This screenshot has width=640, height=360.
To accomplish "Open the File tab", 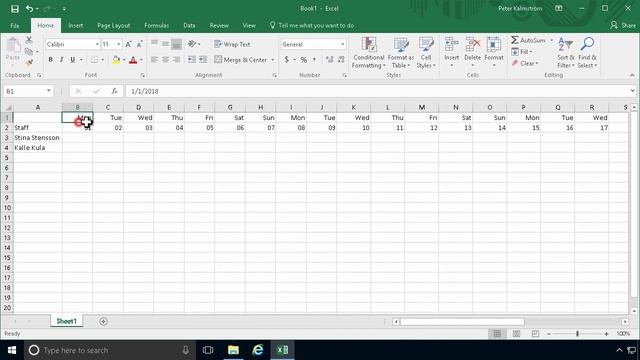I will click(15, 25).
